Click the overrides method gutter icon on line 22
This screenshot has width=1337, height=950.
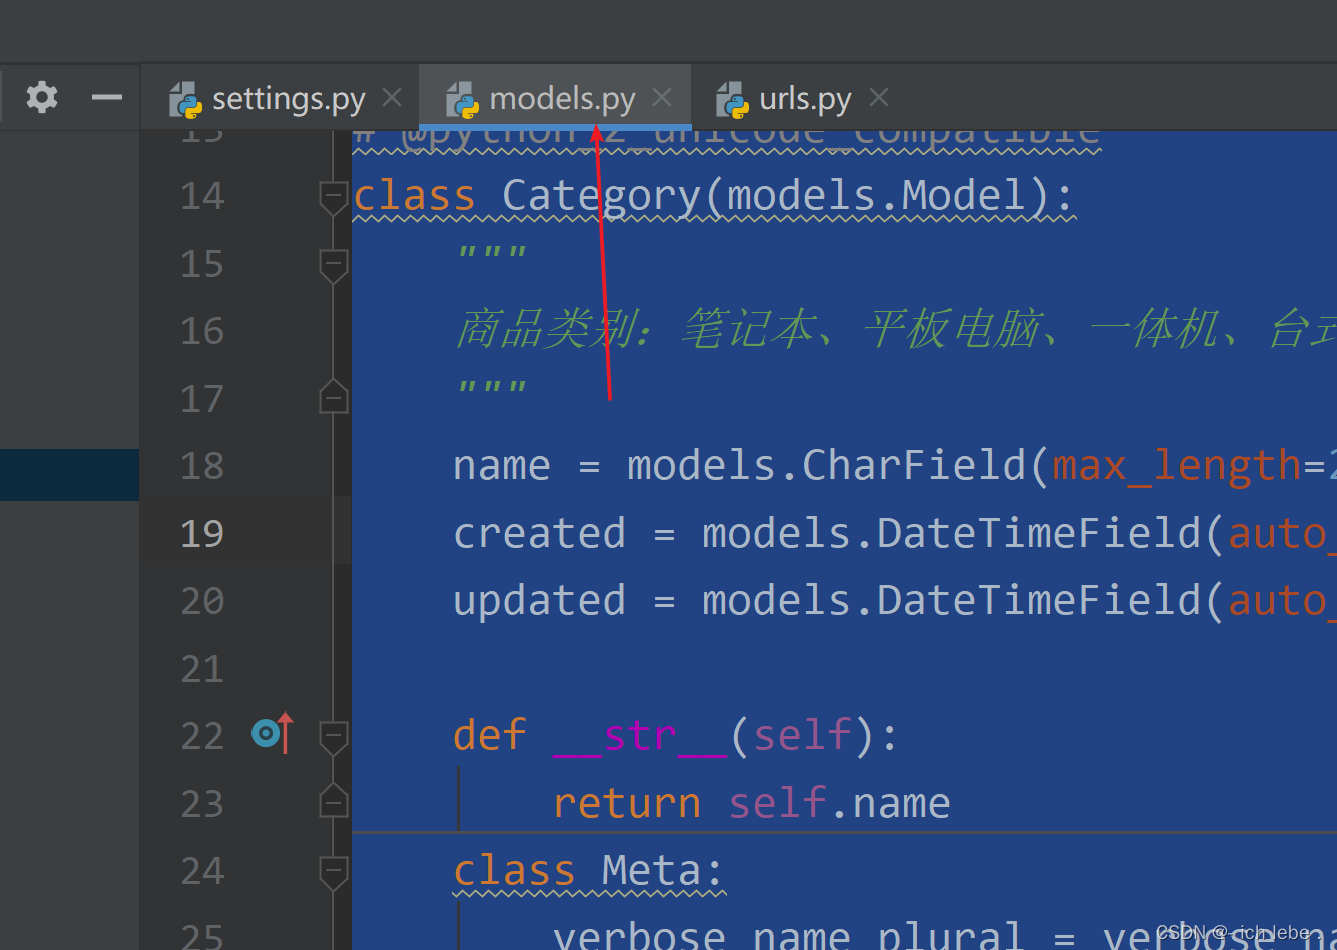pyautogui.click(x=272, y=733)
